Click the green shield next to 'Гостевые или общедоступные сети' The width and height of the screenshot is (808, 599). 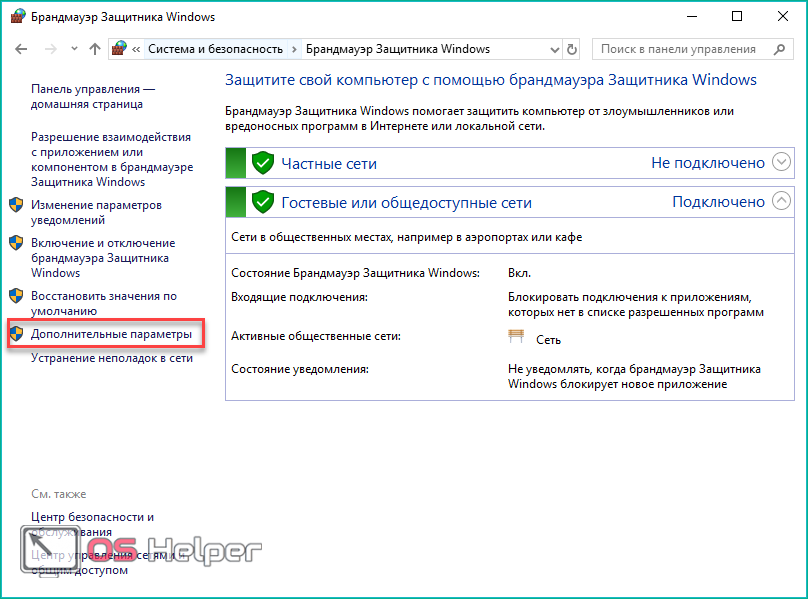pos(263,202)
